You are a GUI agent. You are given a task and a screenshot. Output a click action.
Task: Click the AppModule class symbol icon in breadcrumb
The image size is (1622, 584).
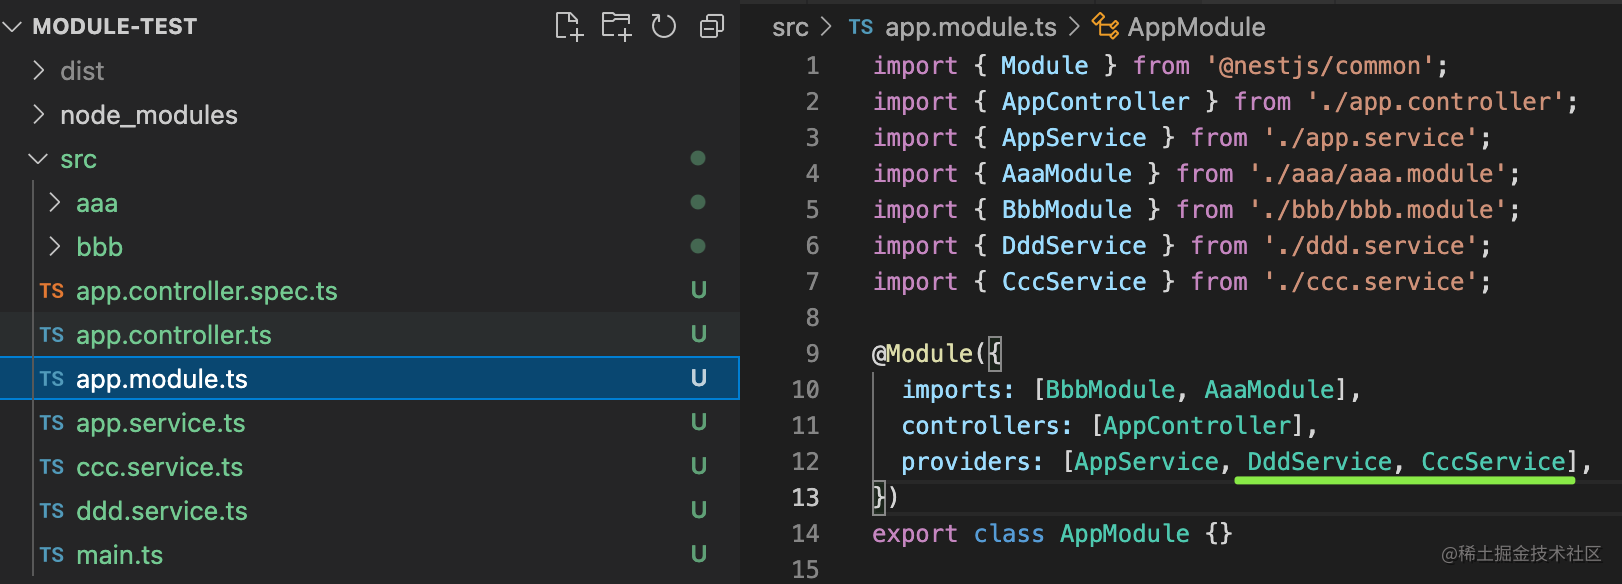pos(1105,26)
